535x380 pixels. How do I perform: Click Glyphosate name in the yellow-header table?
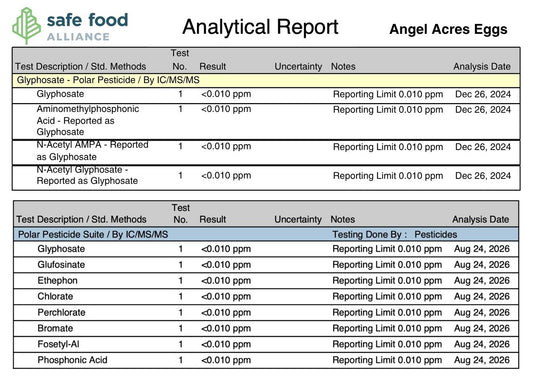click(60, 94)
